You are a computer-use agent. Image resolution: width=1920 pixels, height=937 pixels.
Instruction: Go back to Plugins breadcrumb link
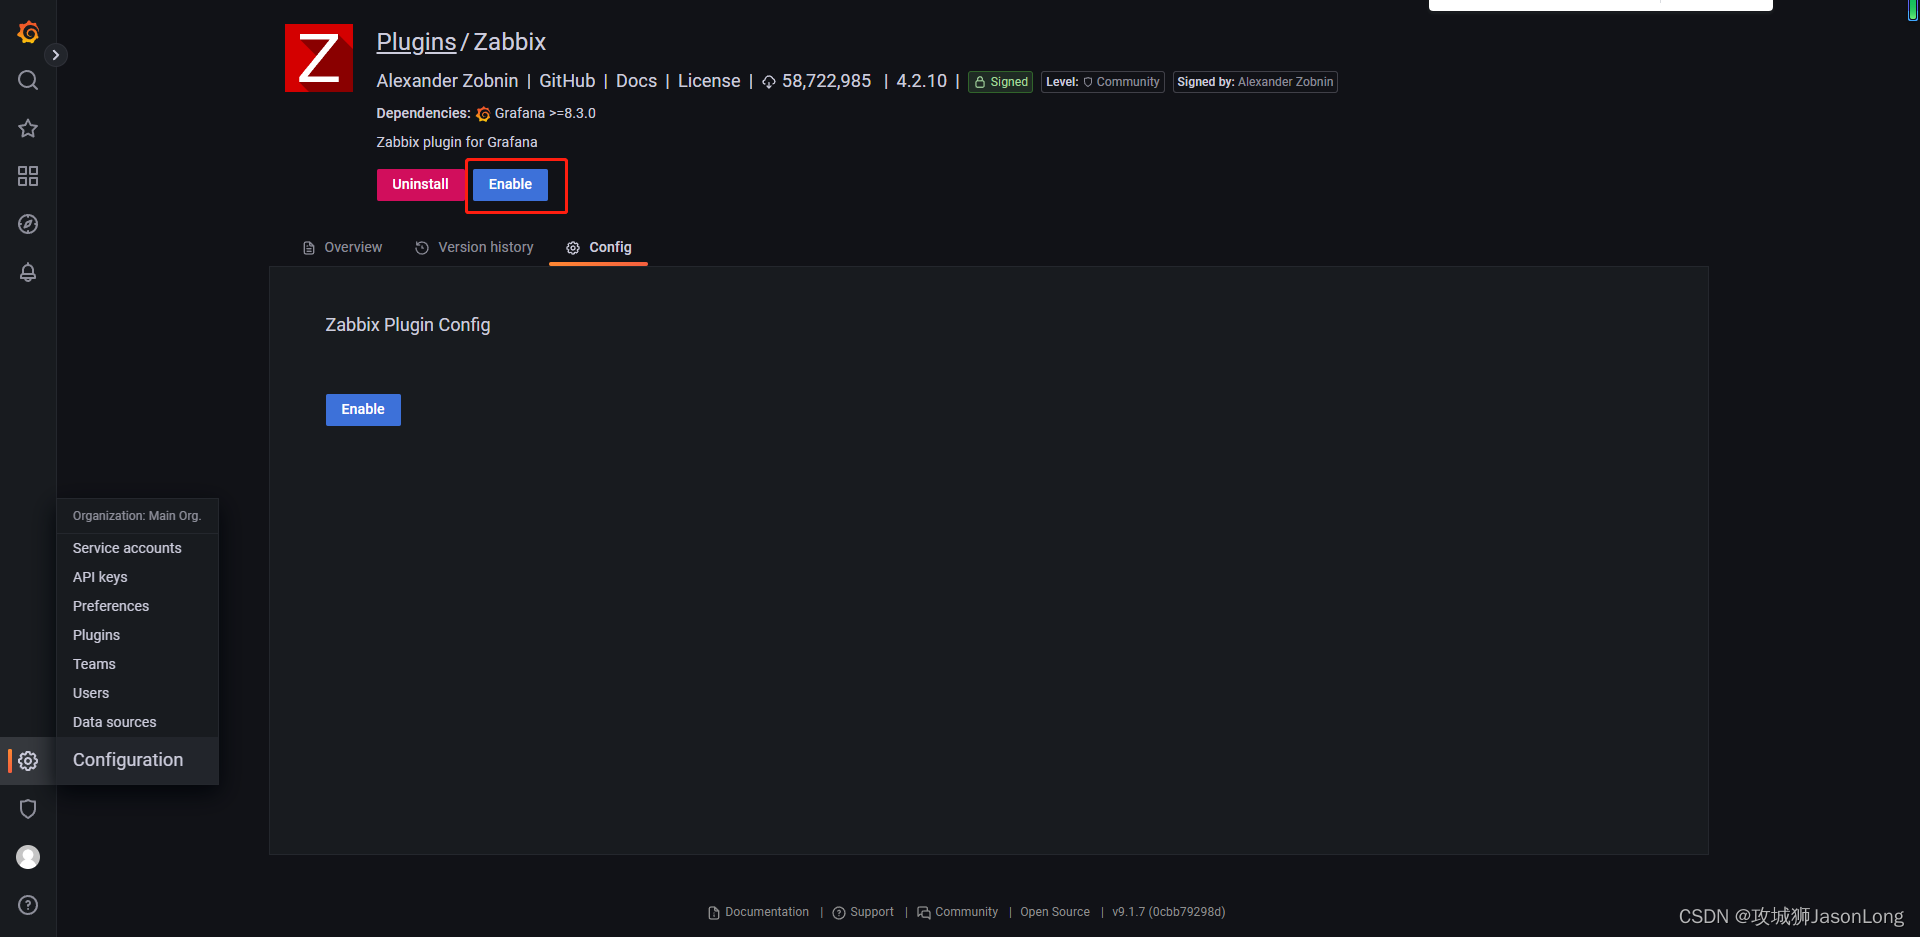(x=416, y=42)
